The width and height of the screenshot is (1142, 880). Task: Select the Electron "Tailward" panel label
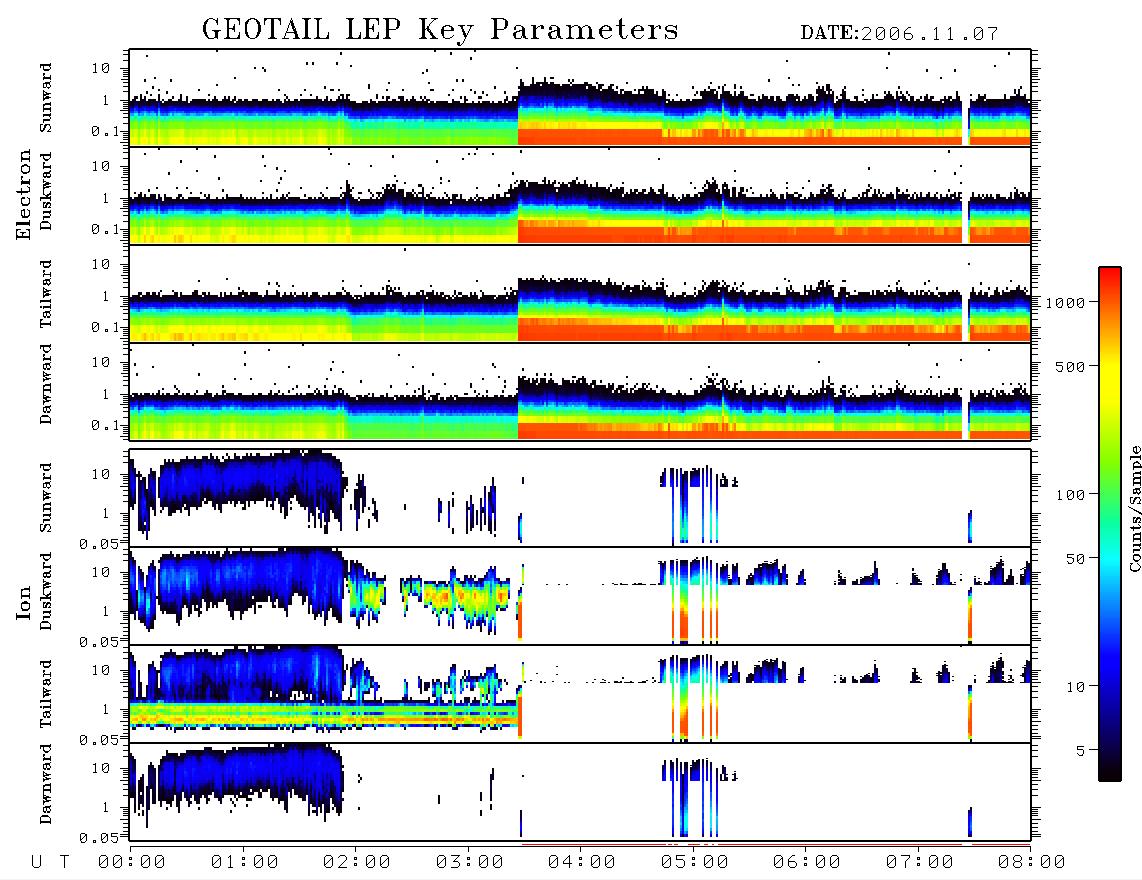click(46, 294)
